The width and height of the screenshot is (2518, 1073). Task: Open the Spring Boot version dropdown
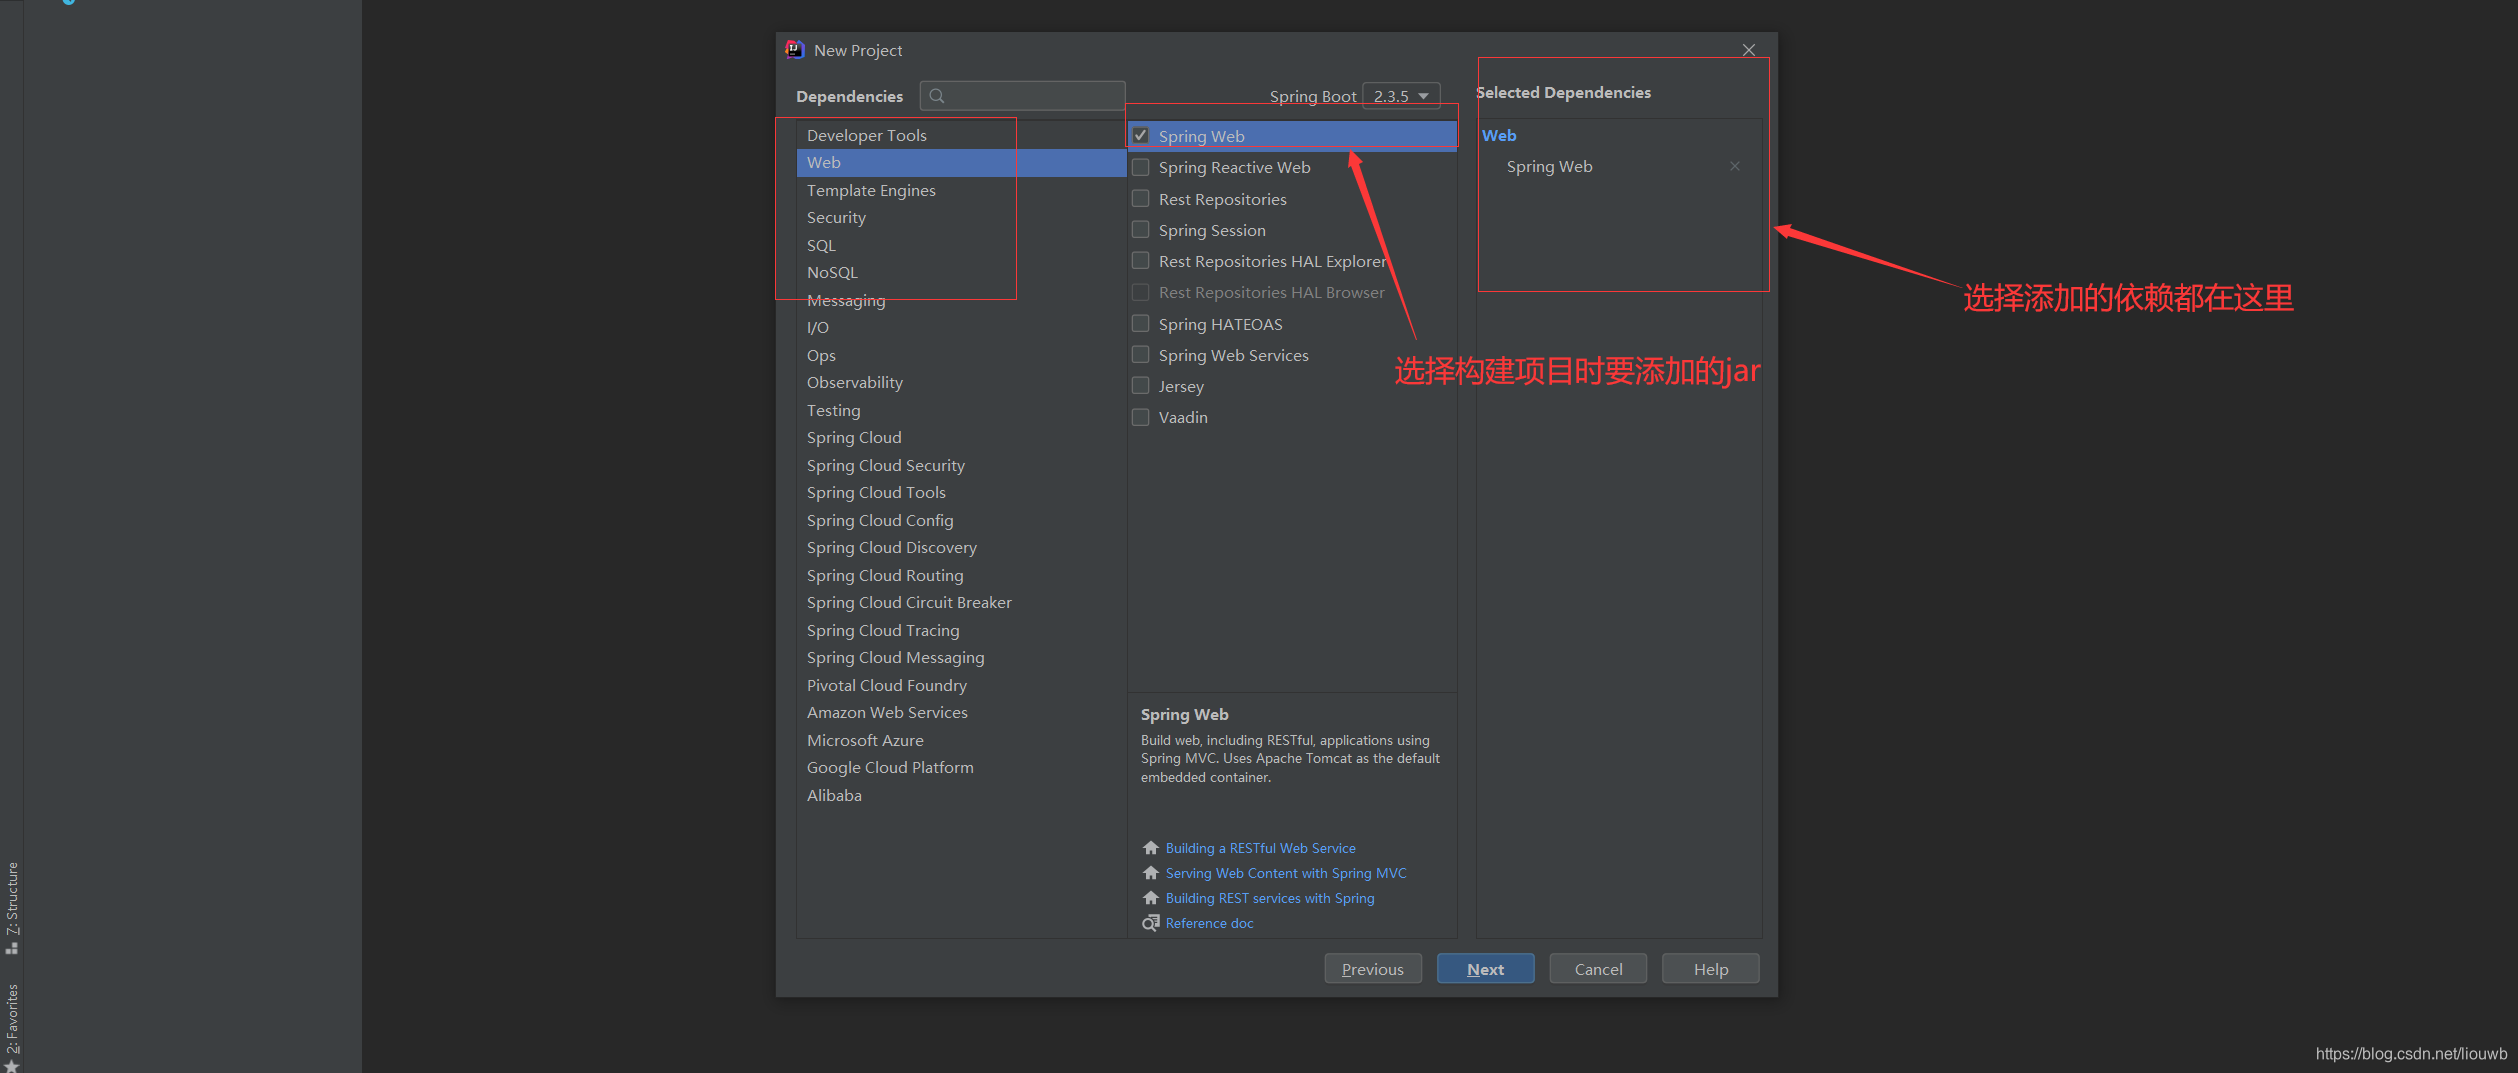[x=1401, y=96]
